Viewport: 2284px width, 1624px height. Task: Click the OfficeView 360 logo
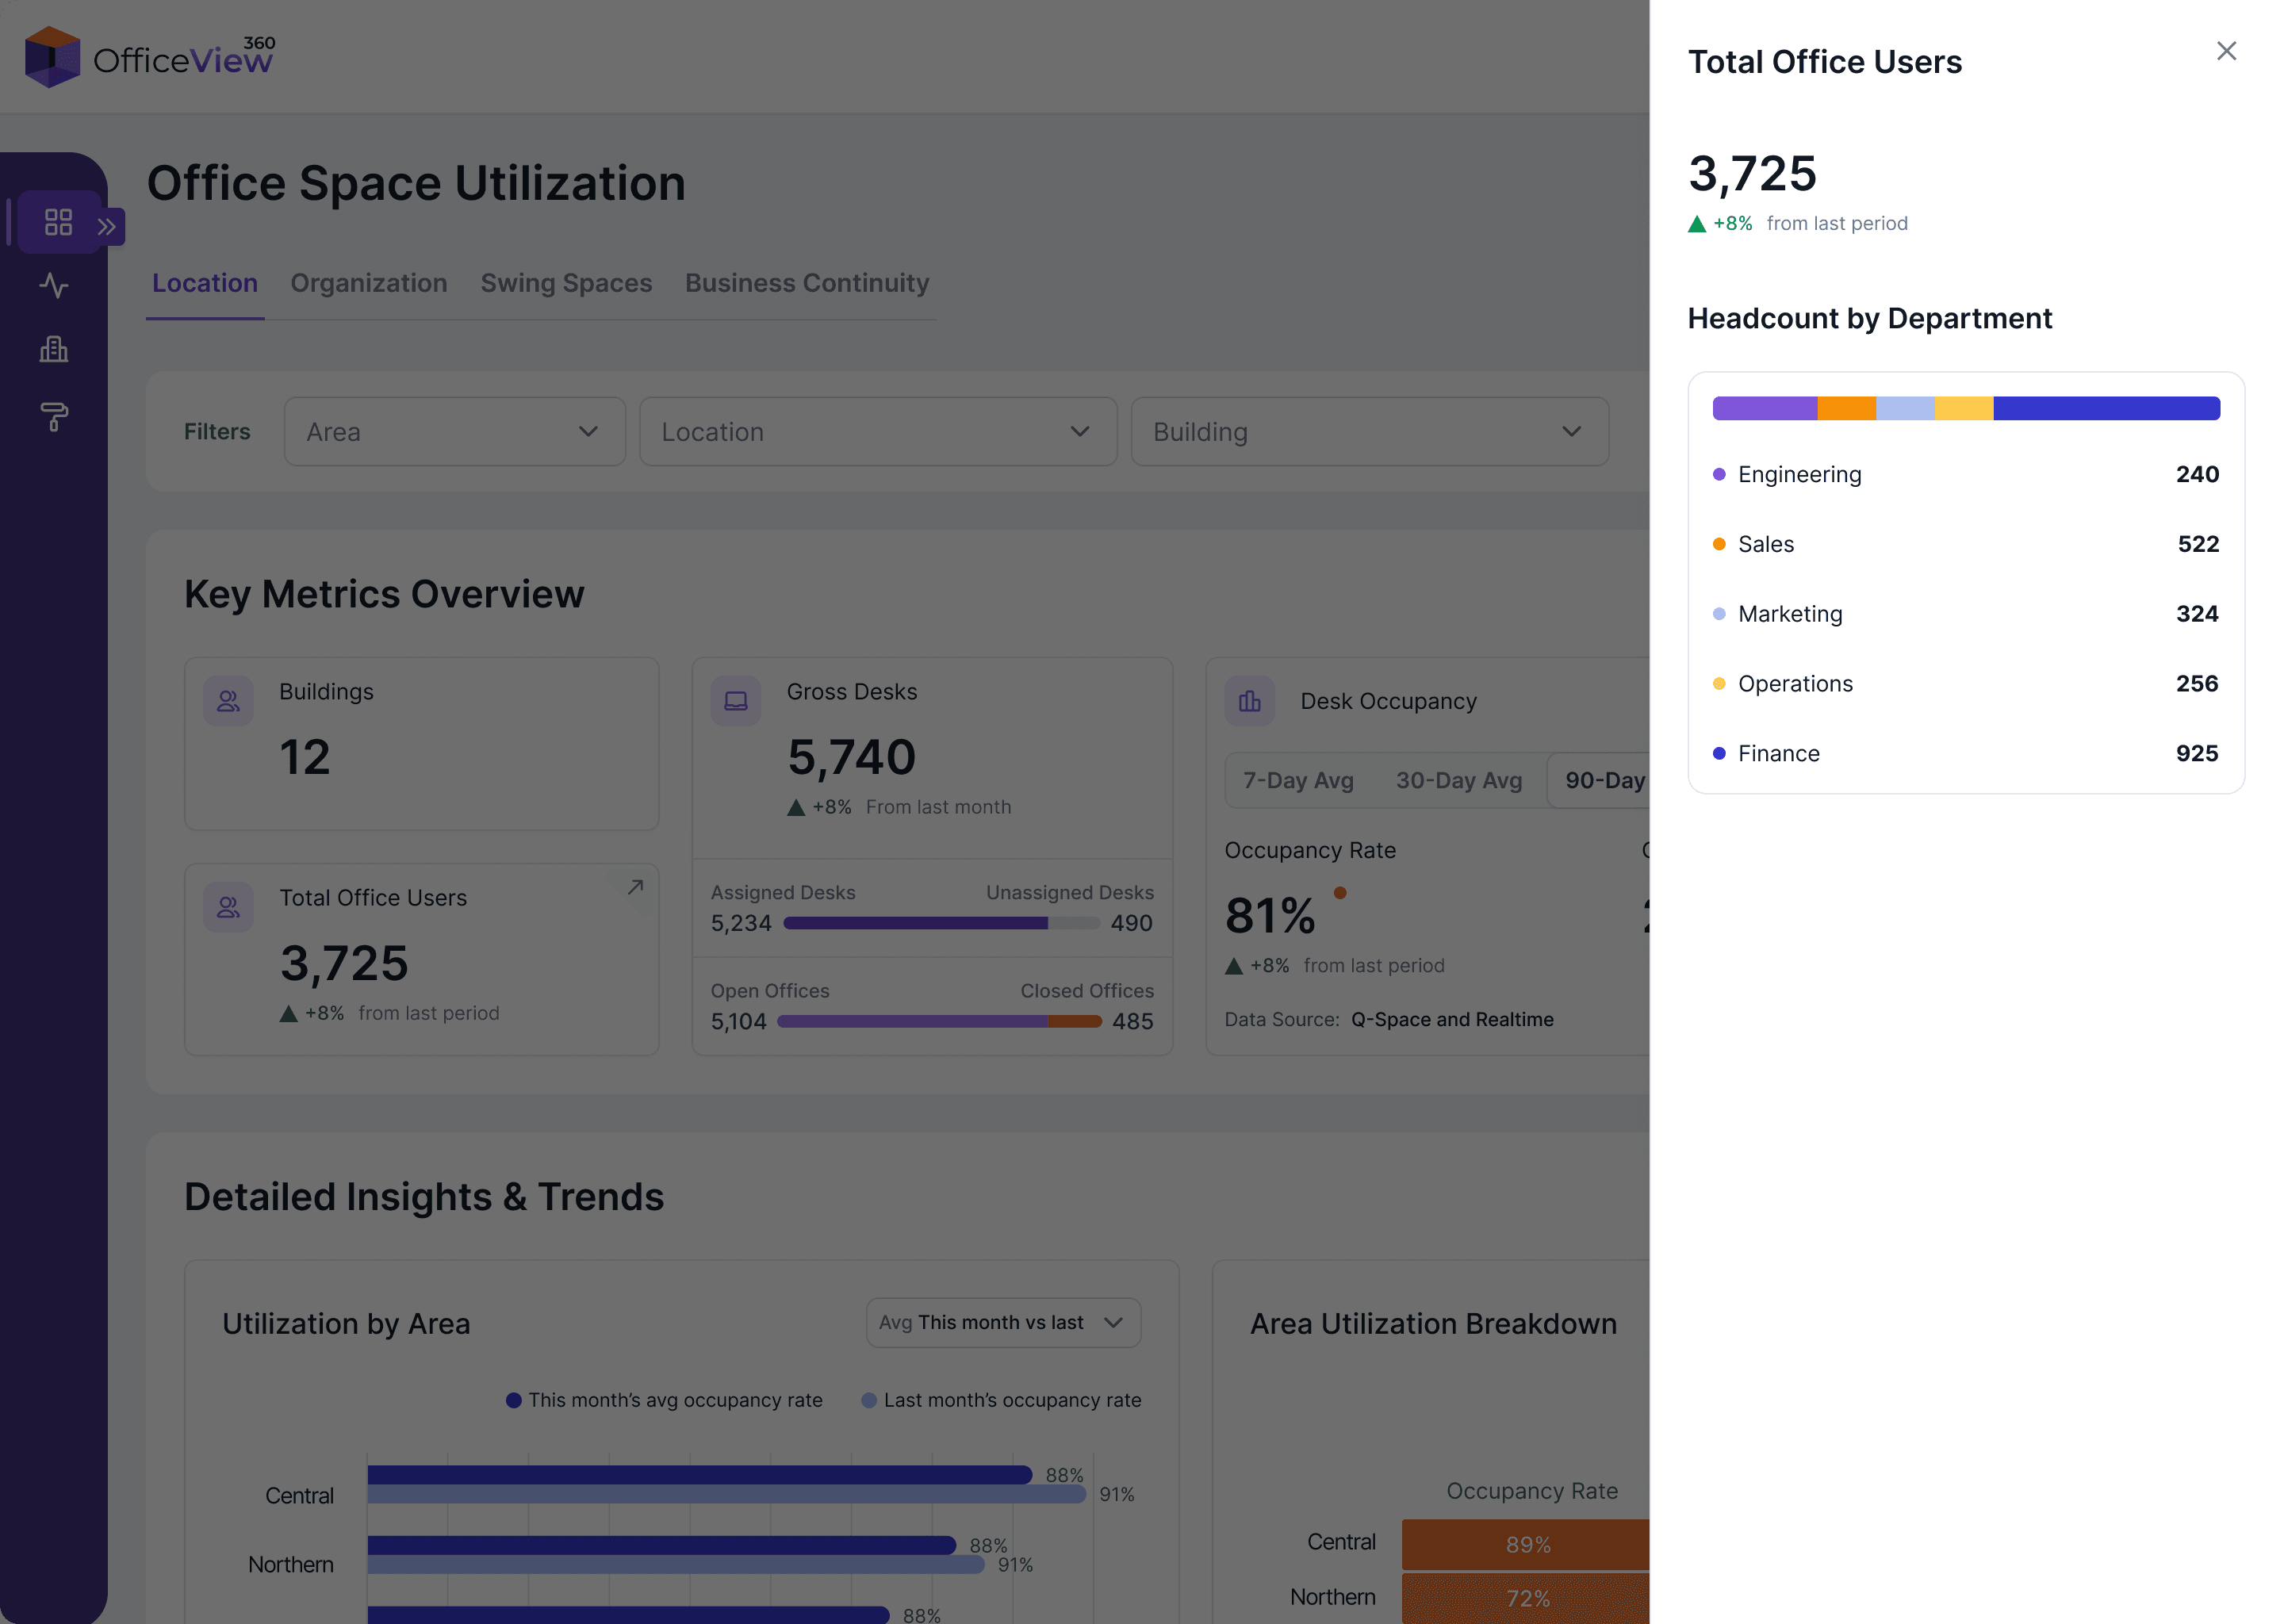[150, 57]
